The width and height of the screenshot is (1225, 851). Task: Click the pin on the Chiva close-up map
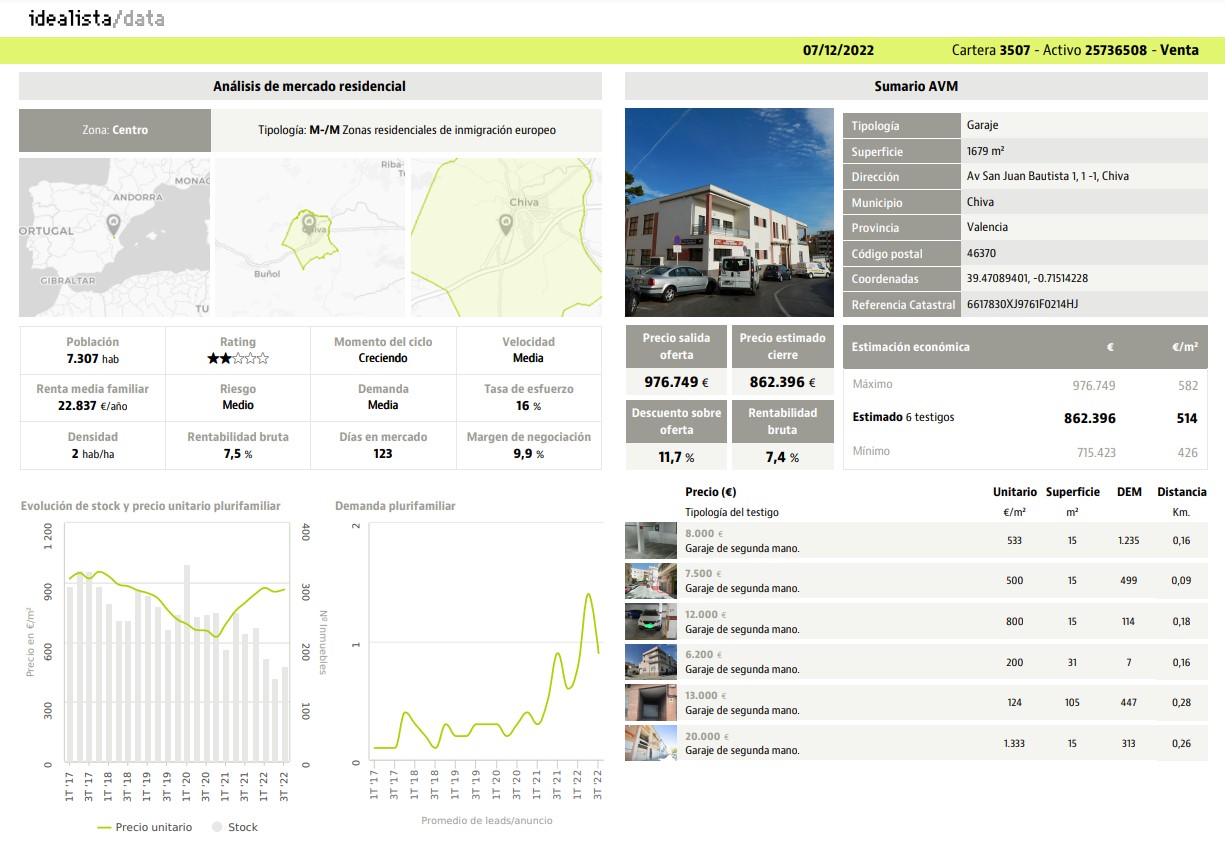tap(505, 225)
